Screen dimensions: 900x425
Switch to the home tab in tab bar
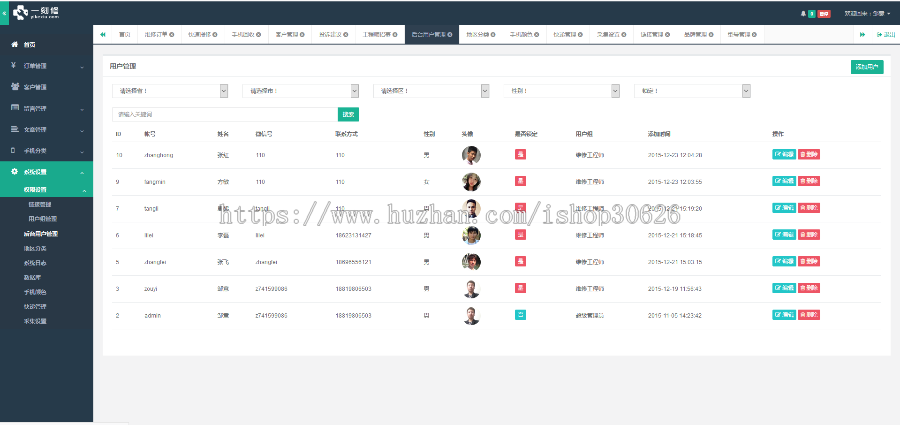tap(124, 34)
